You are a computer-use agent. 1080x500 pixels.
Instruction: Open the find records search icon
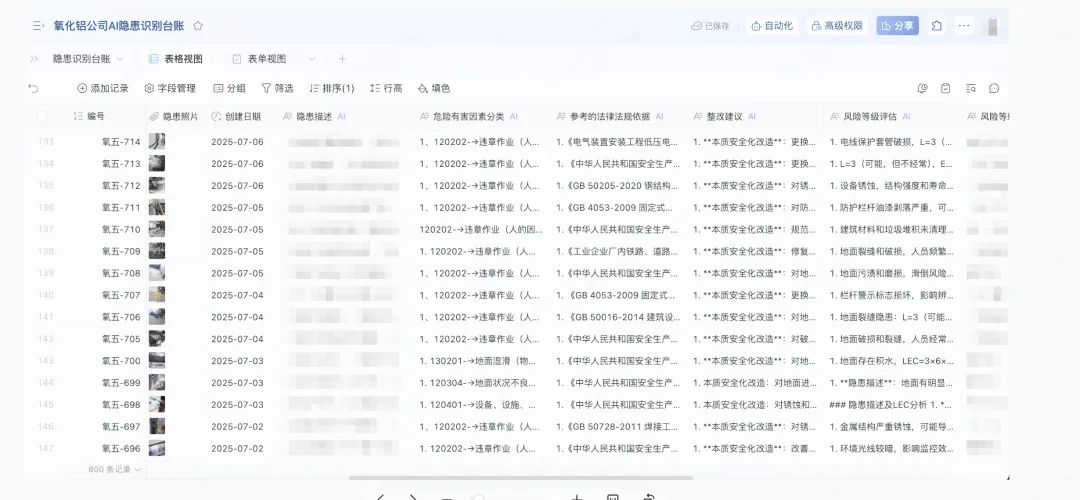[970, 88]
